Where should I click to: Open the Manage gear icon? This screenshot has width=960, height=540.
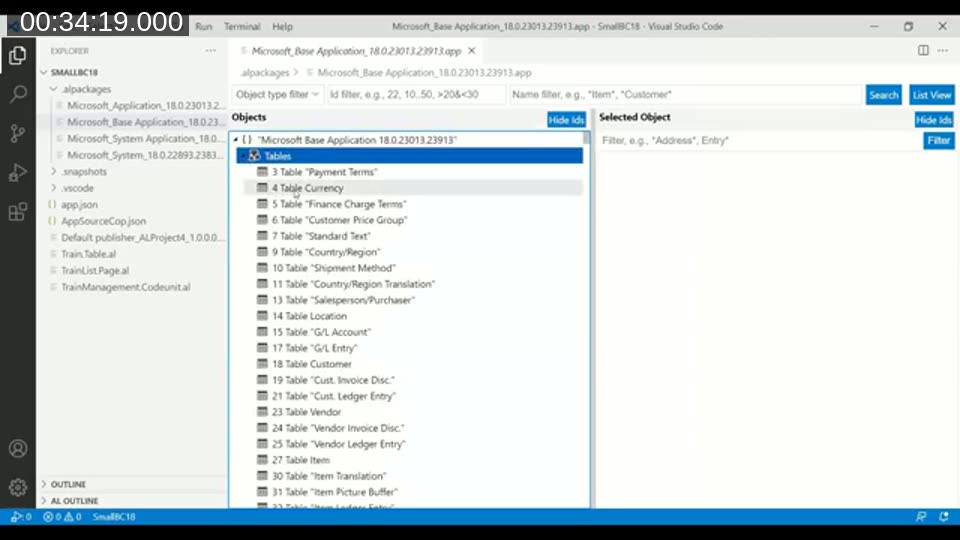(18, 487)
